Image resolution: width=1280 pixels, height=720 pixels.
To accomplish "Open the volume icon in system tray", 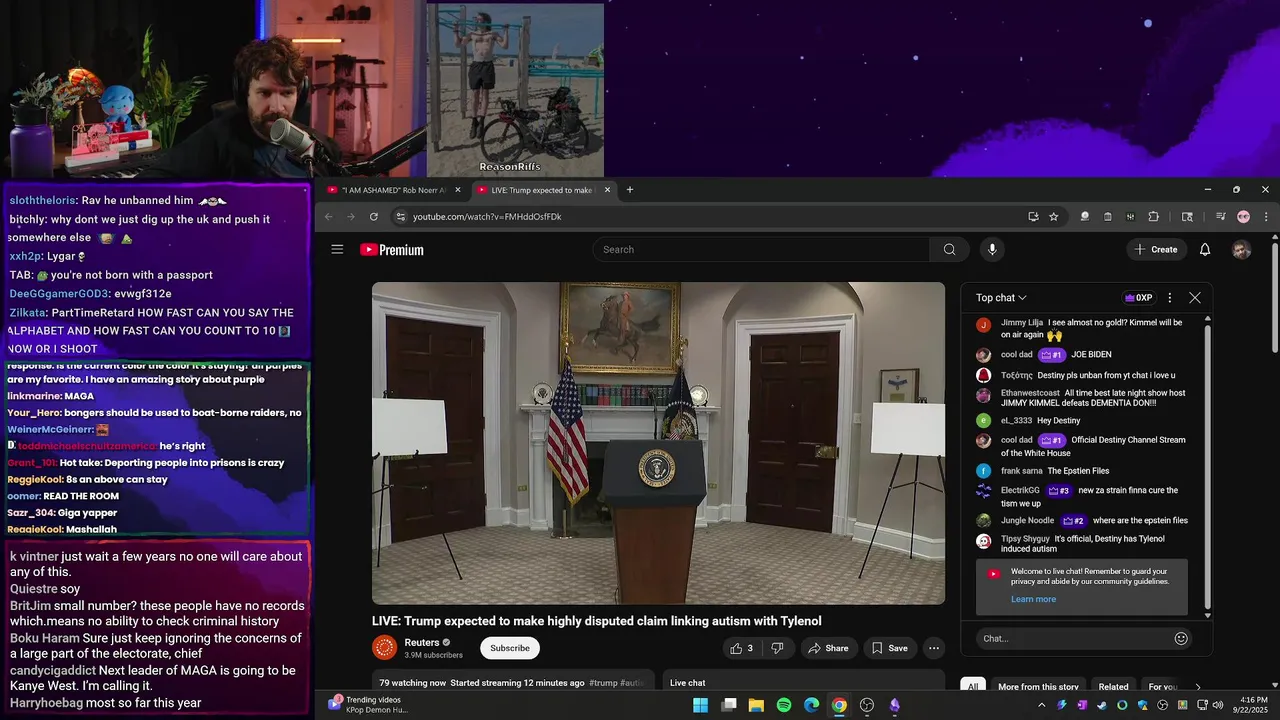I will click(1217, 705).
